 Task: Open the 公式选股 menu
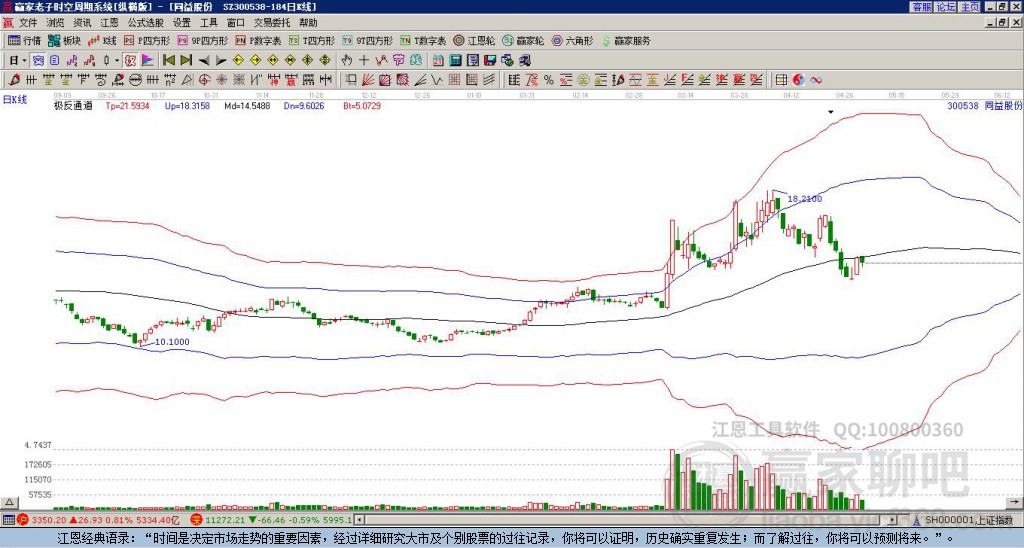(146, 23)
